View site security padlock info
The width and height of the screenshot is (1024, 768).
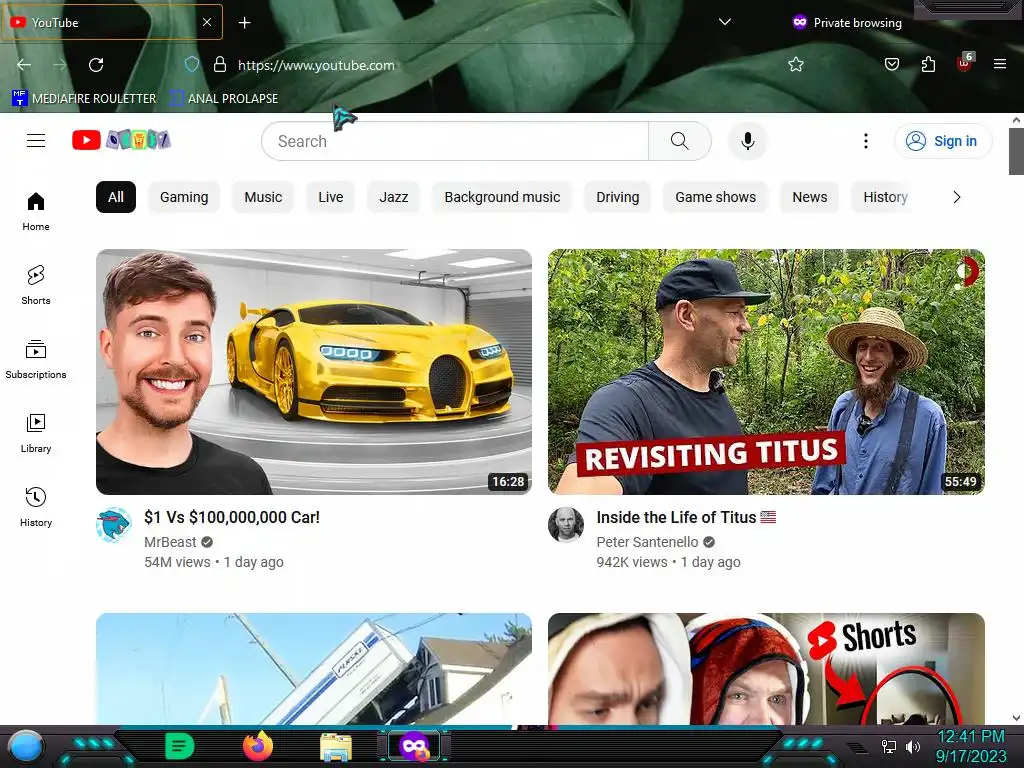[220, 65]
